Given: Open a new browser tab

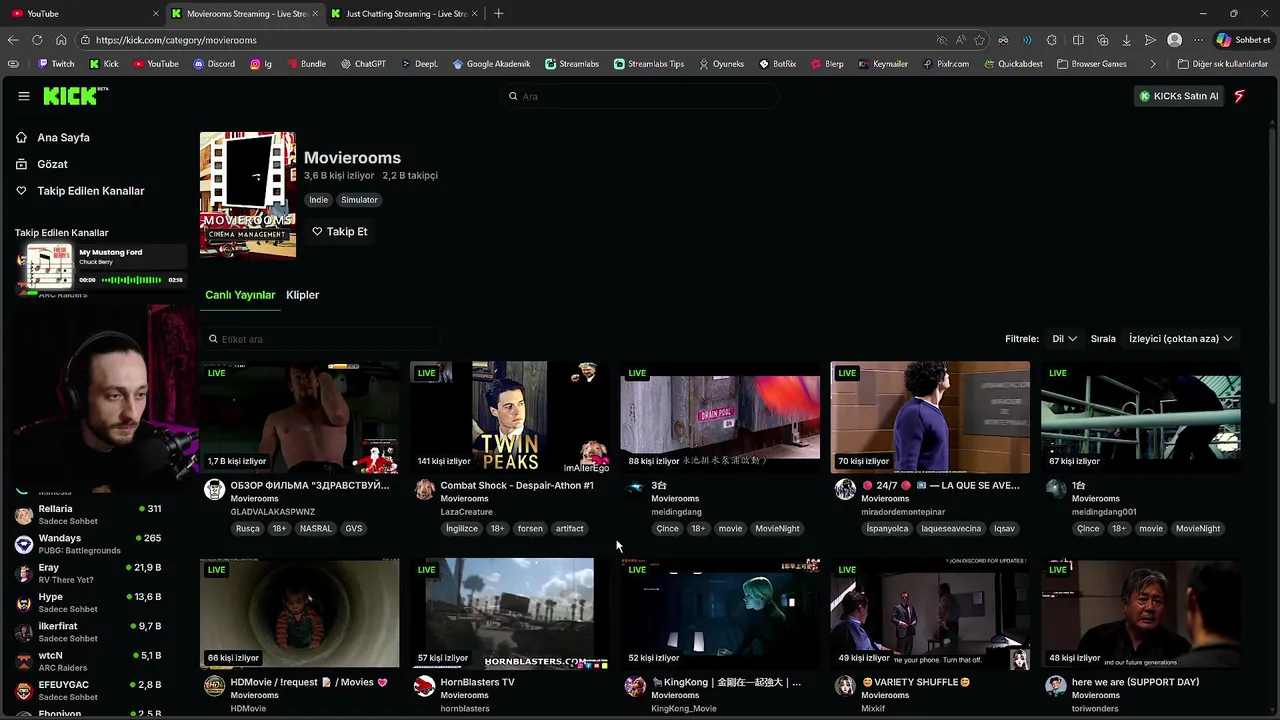Looking at the screenshot, I should point(498,14).
